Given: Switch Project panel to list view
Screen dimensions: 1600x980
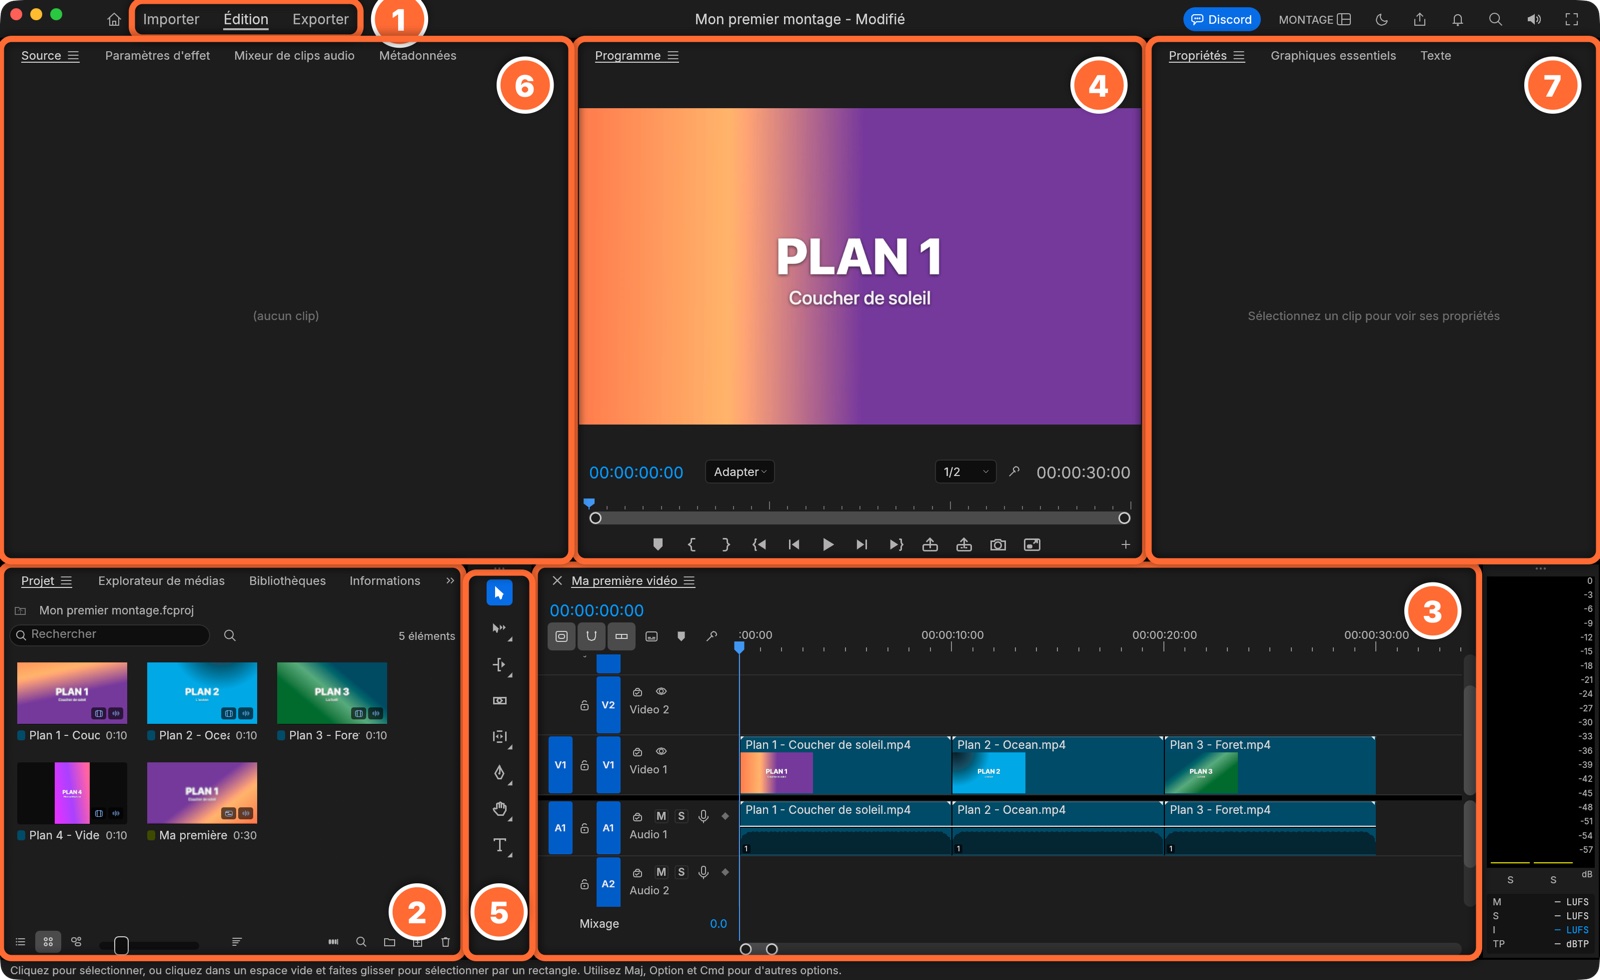Looking at the screenshot, I should coord(20,942).
